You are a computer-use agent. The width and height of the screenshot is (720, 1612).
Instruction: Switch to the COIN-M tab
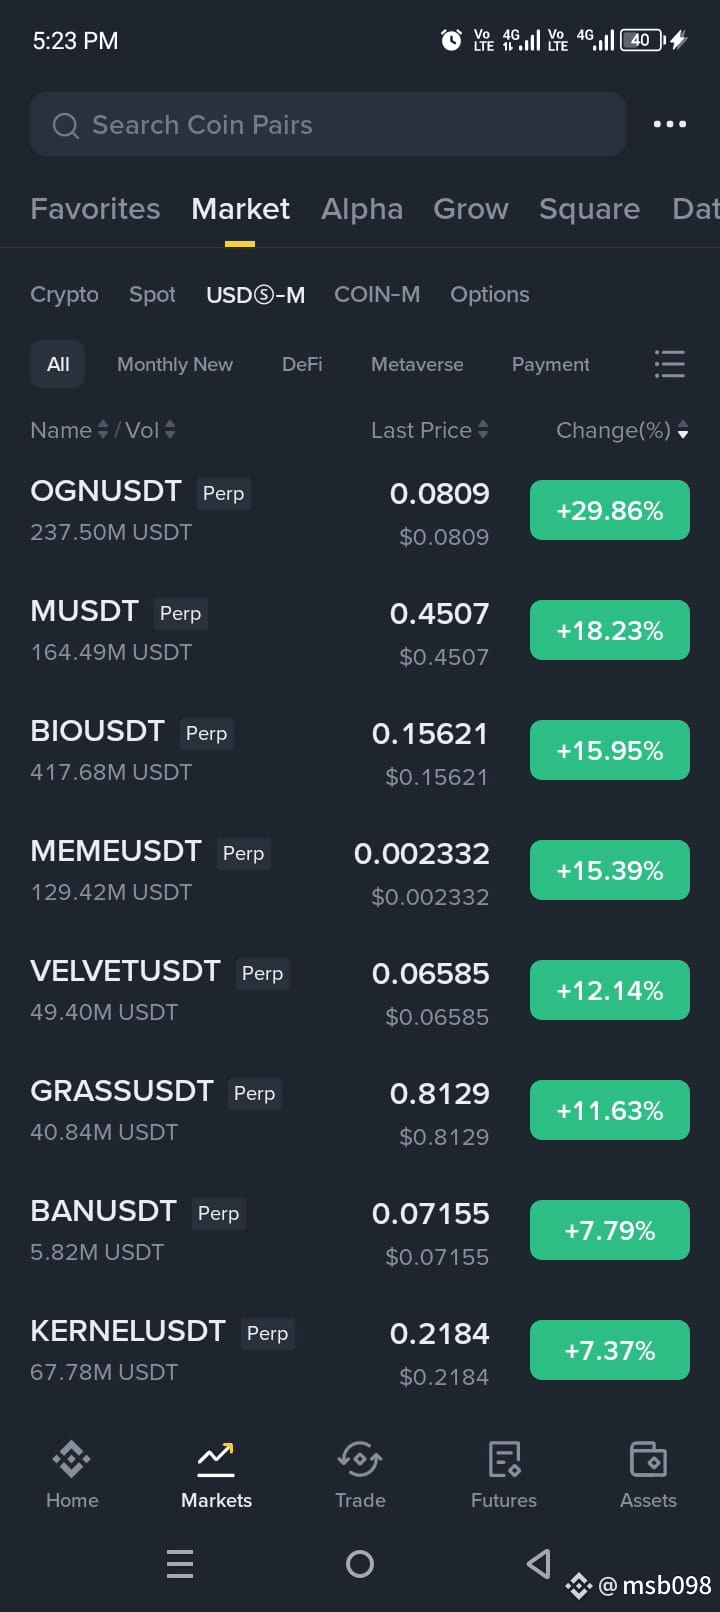coord(377,294)
